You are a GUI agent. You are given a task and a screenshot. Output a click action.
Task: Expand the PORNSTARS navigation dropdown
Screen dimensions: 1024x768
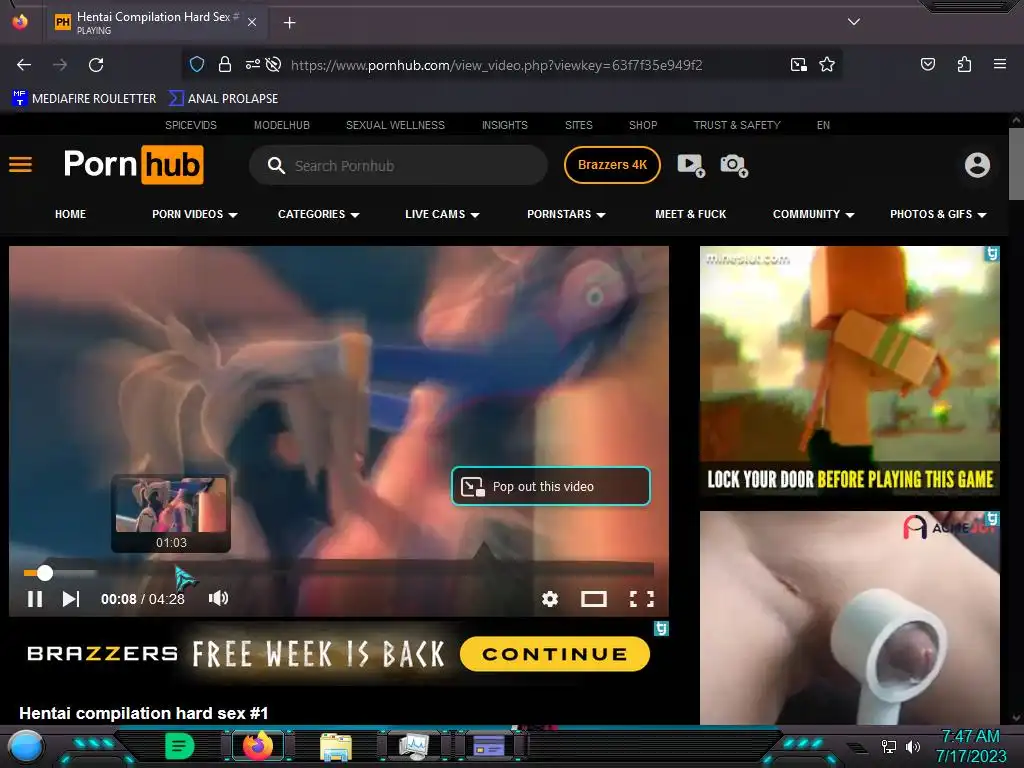coord(566,214)
